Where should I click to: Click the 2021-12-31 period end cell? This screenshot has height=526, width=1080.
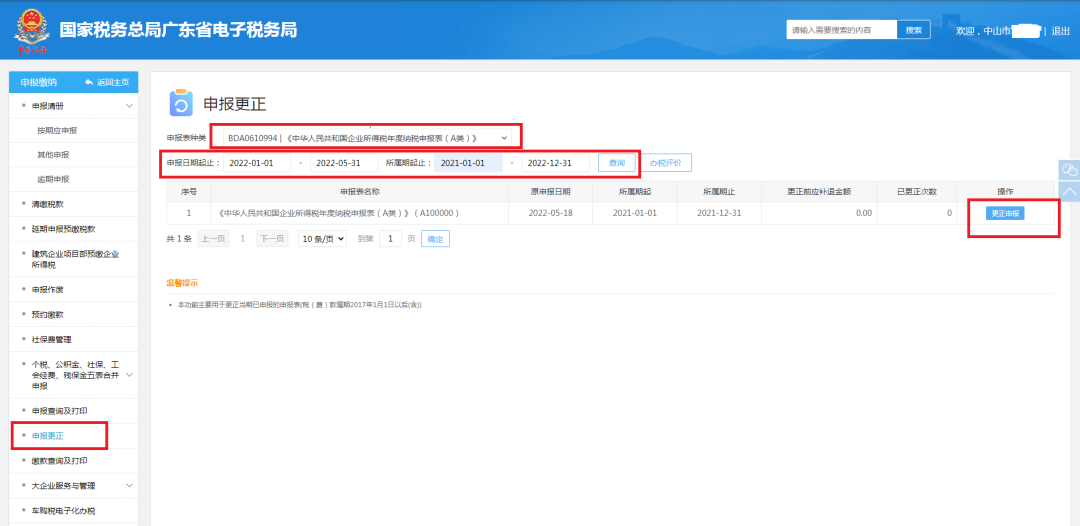(719, 213)
